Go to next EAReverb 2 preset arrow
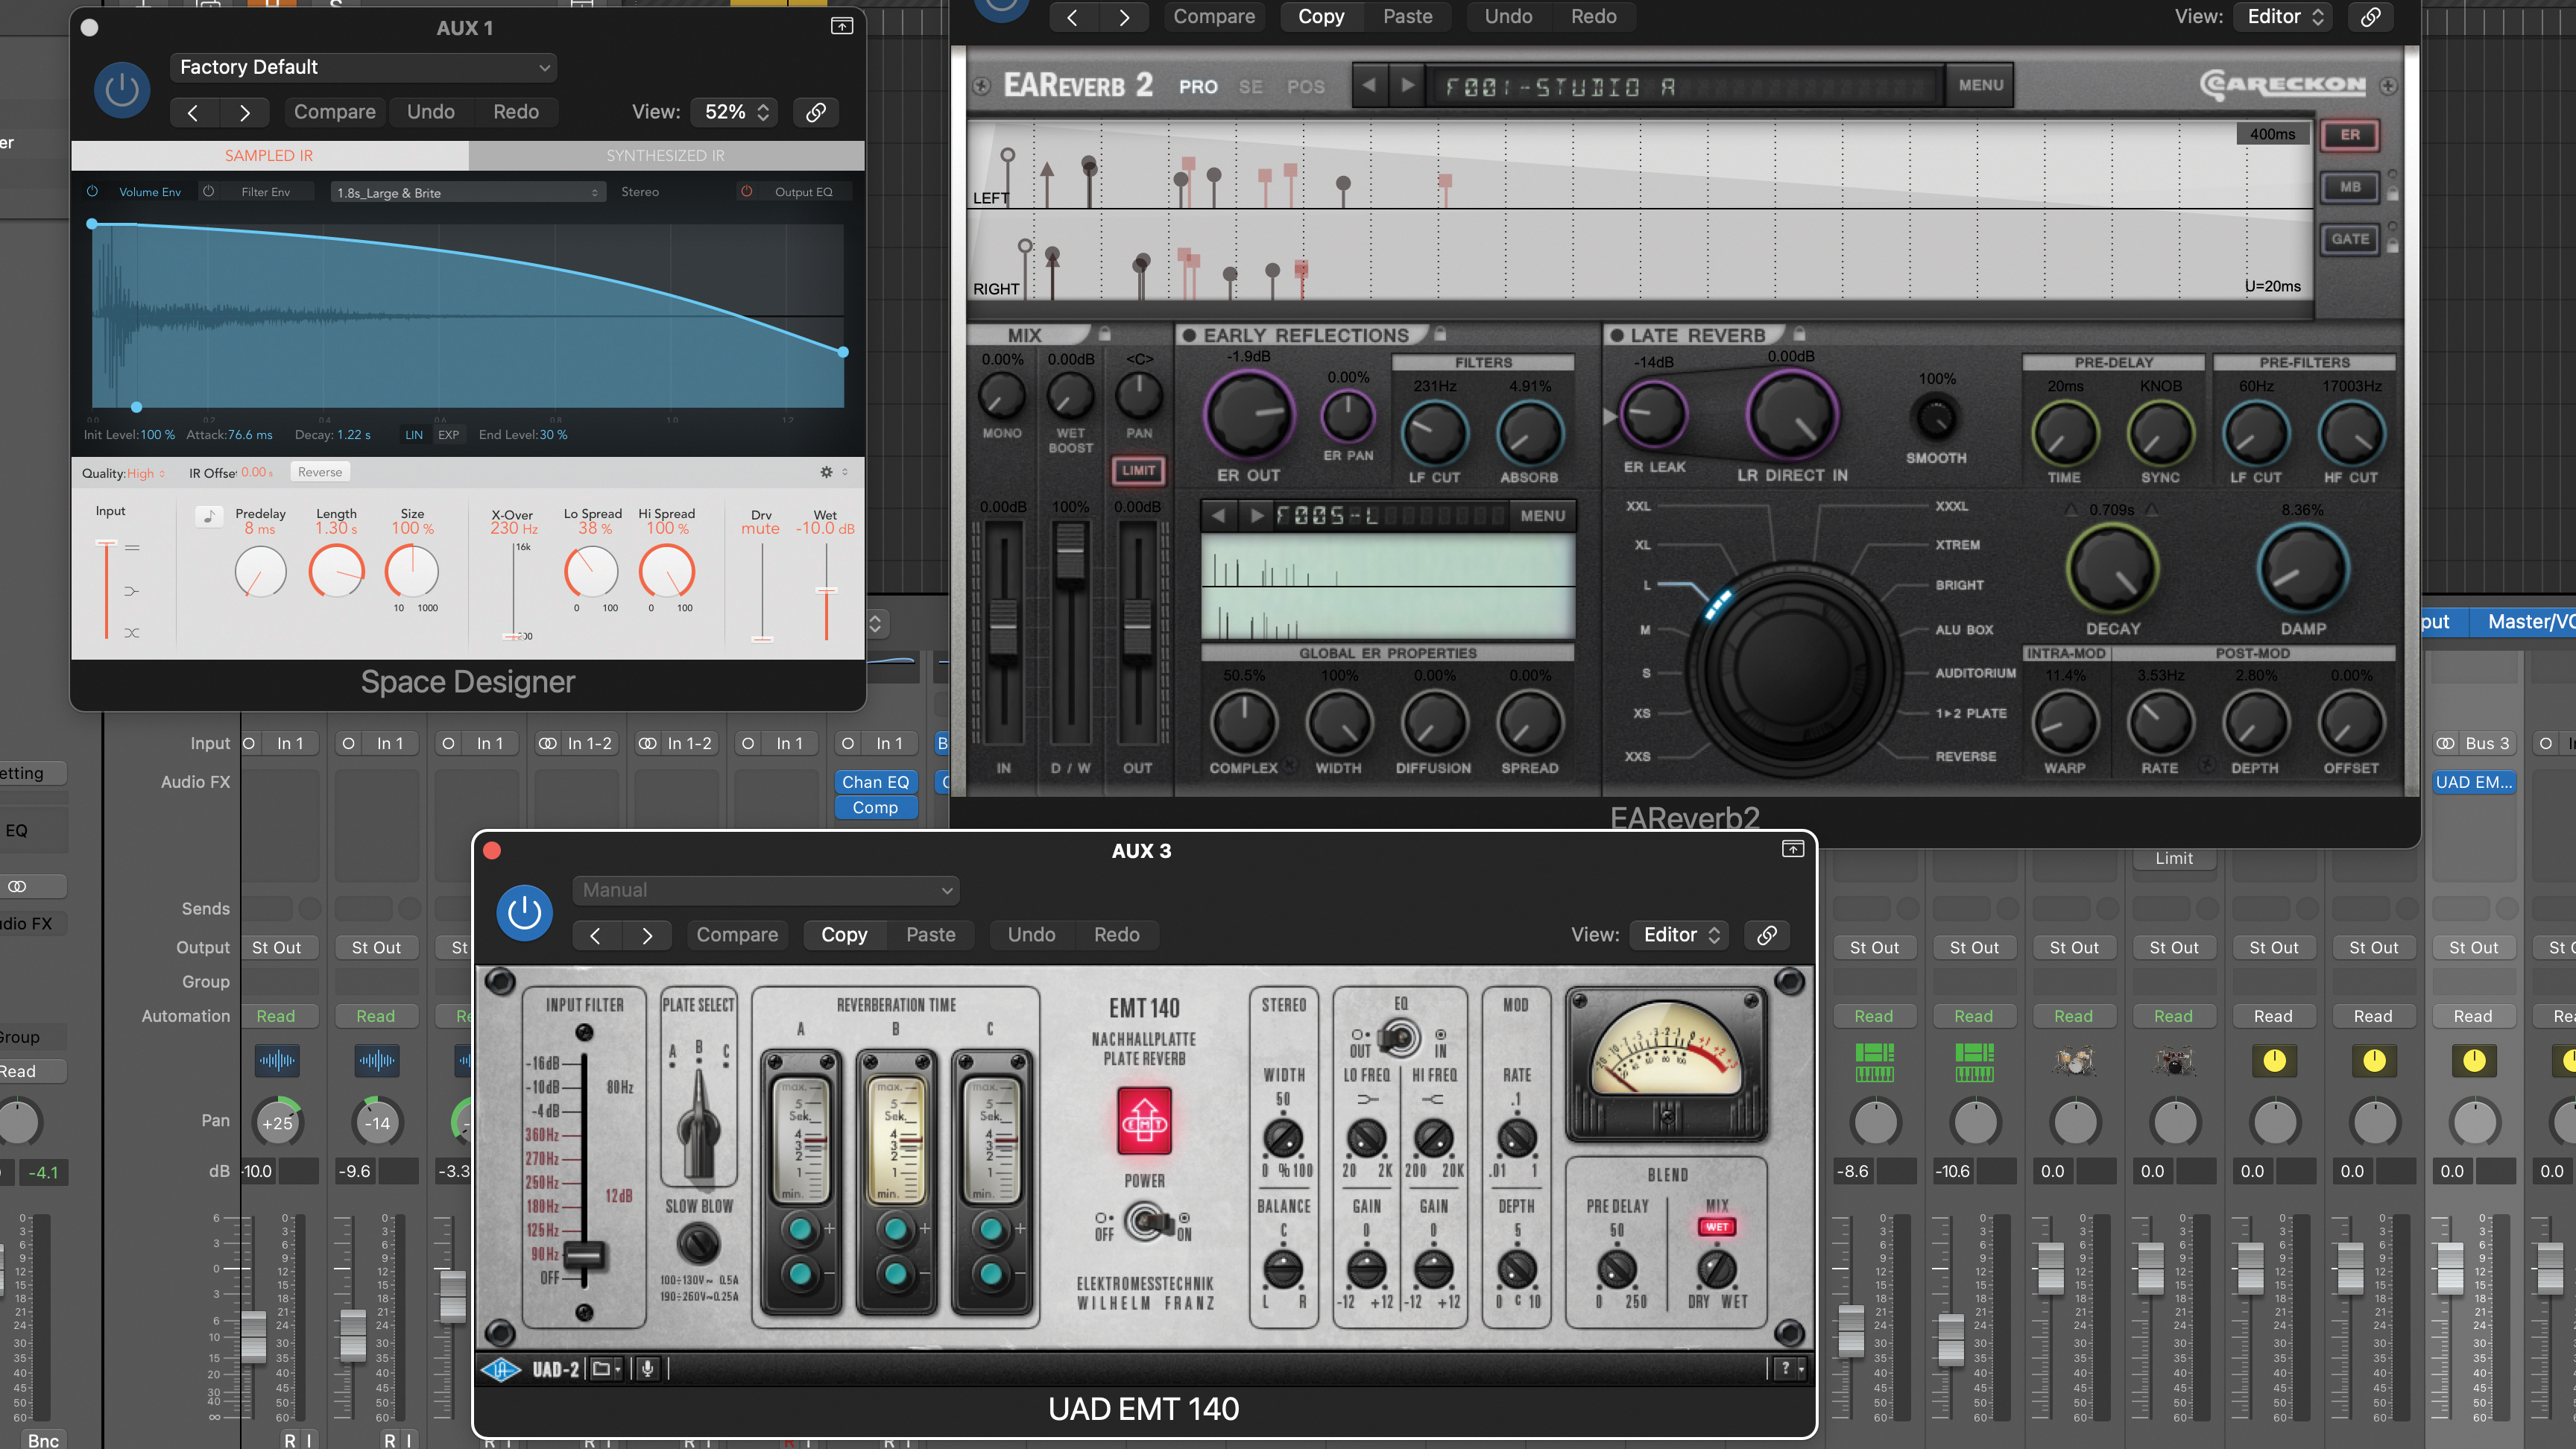This screenshot has height=1449, width=2576. [x=1407, y=85]
